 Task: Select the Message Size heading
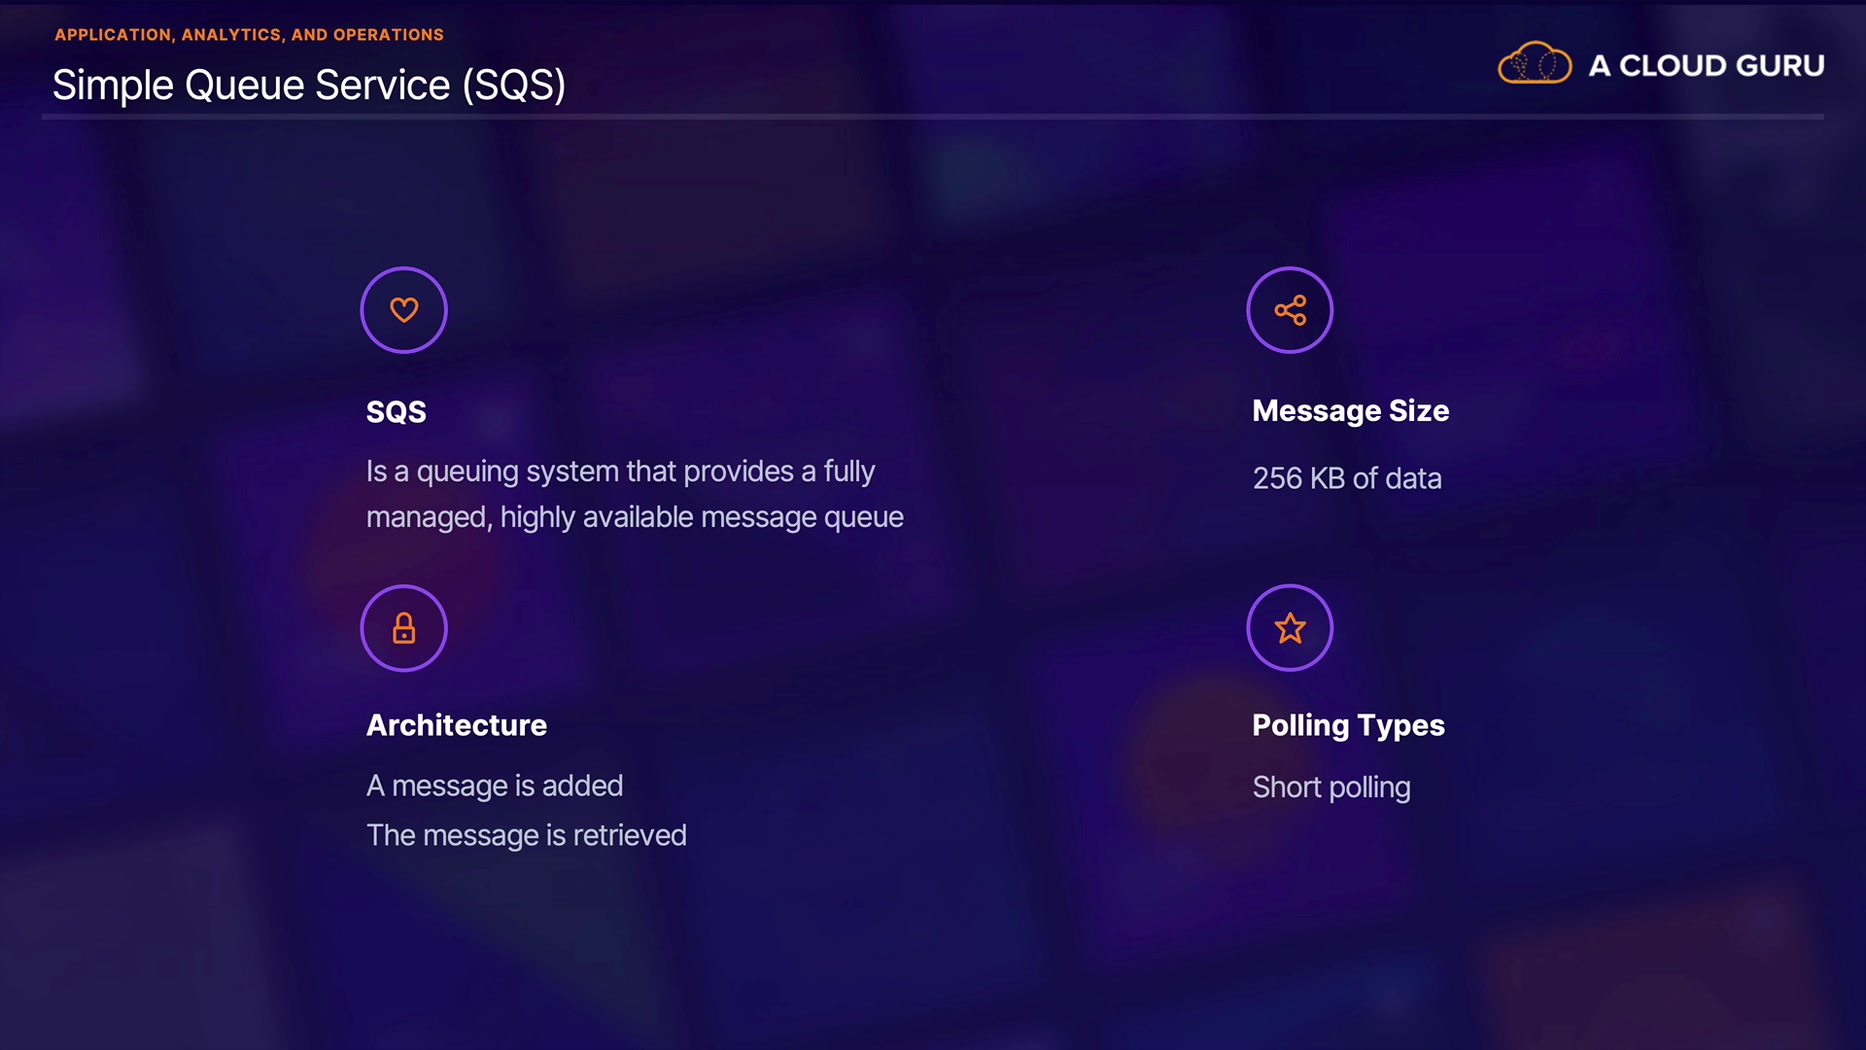[x=1350, y=411]
